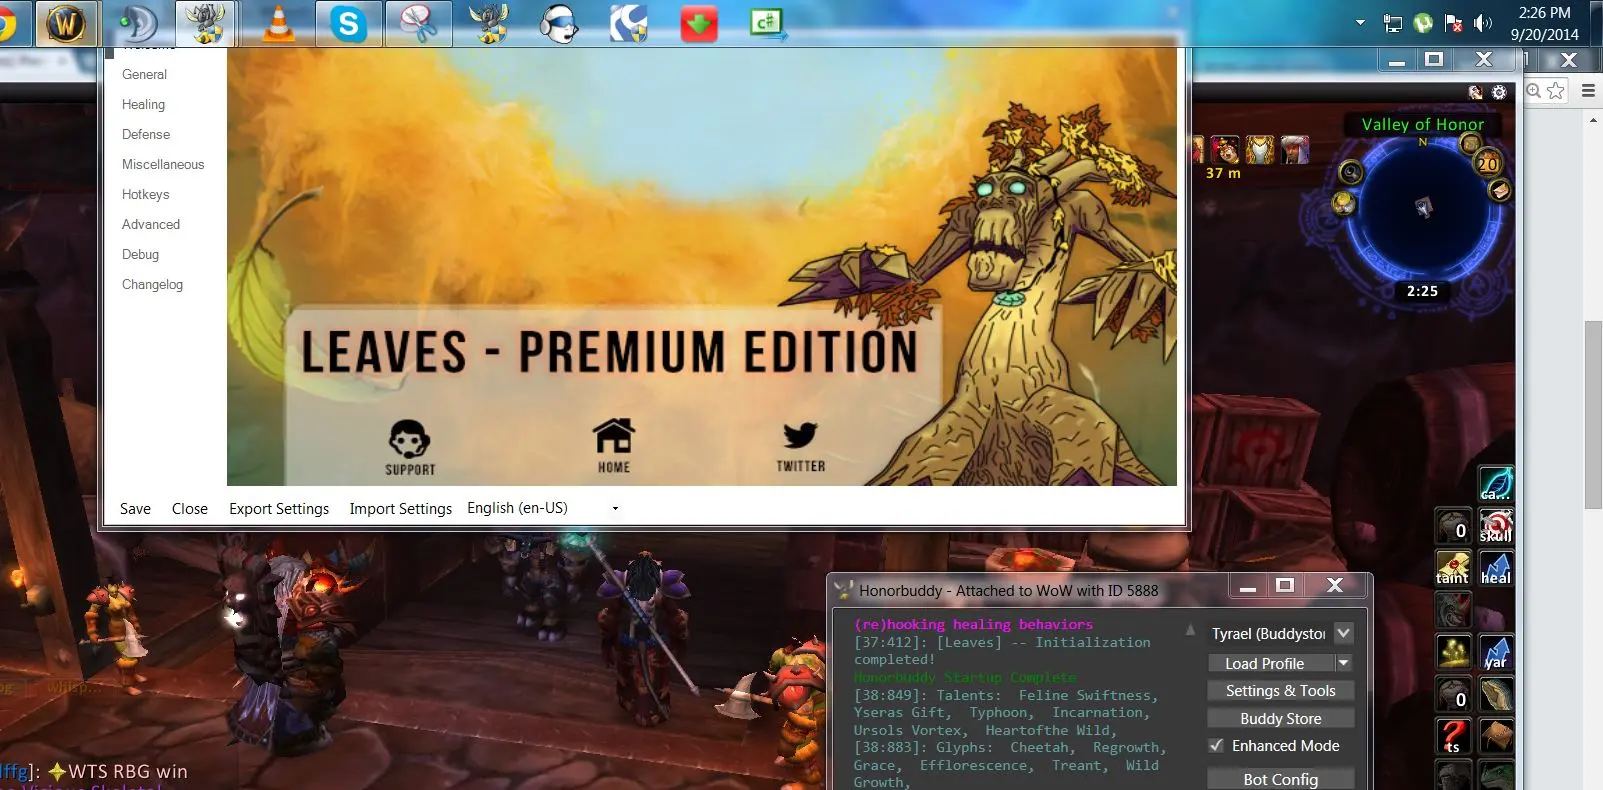Toggle the Enhanced Mode checkbox
This screenshot has width=1603, height=790.
(1216, 746)
